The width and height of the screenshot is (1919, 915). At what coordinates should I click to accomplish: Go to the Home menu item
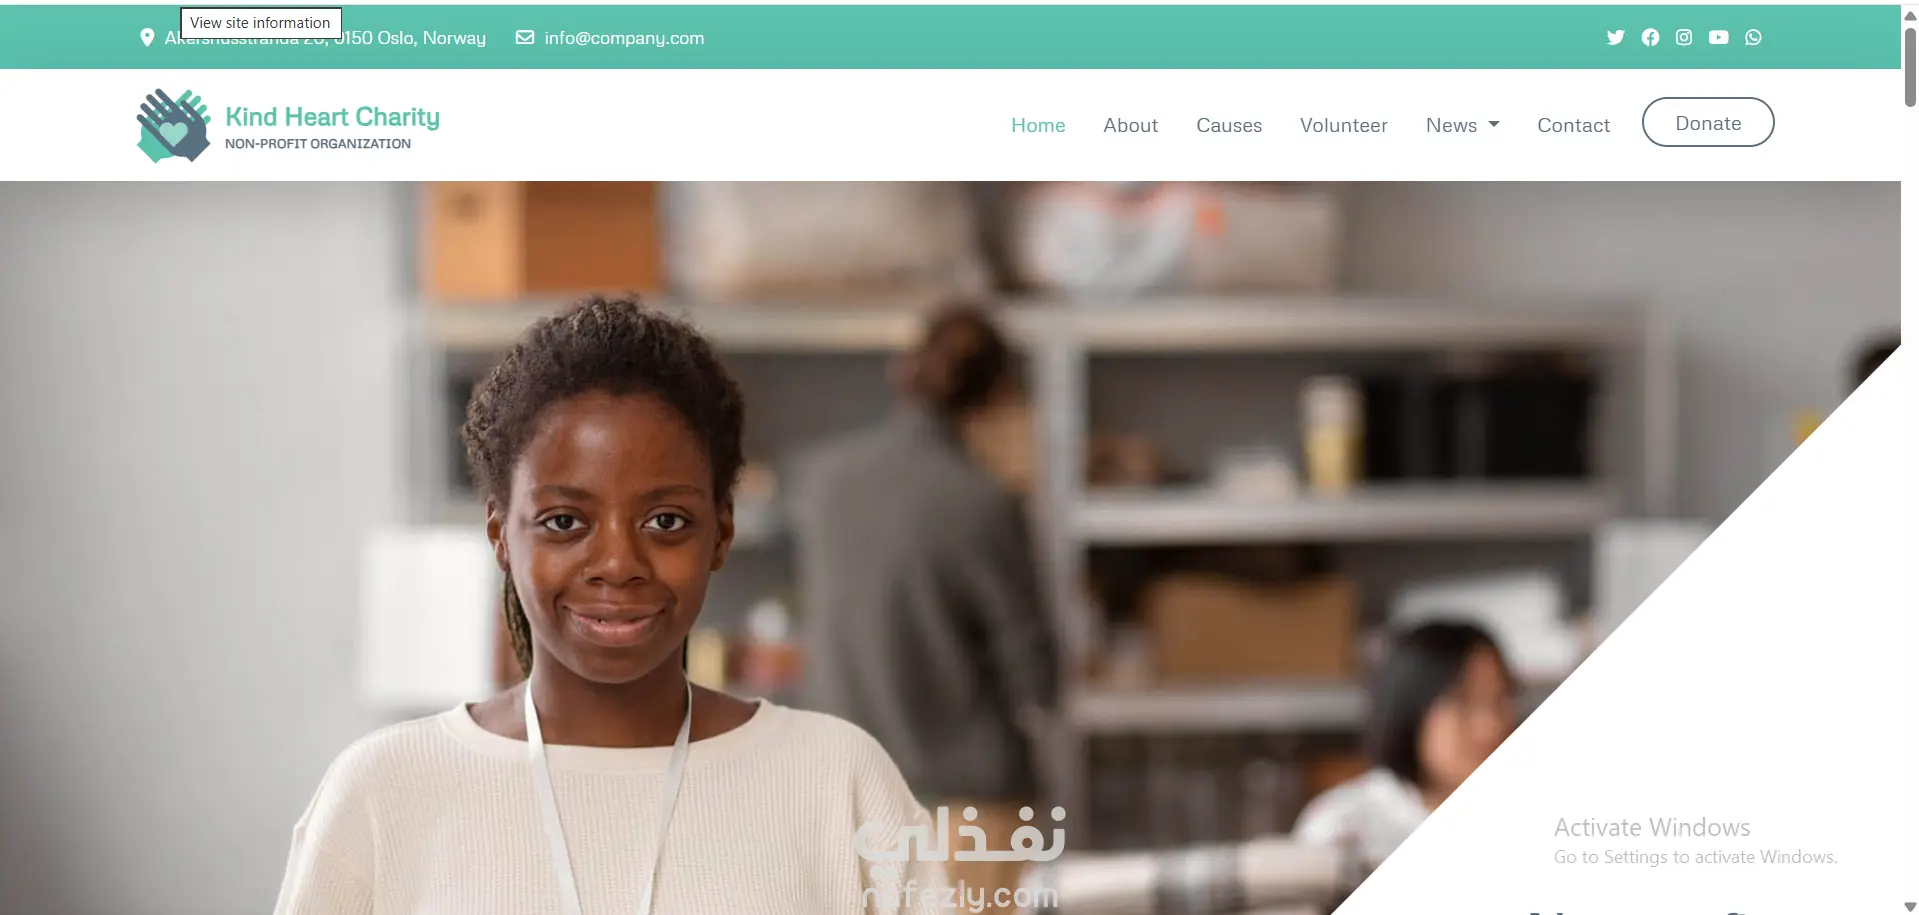pos(1038,125)
